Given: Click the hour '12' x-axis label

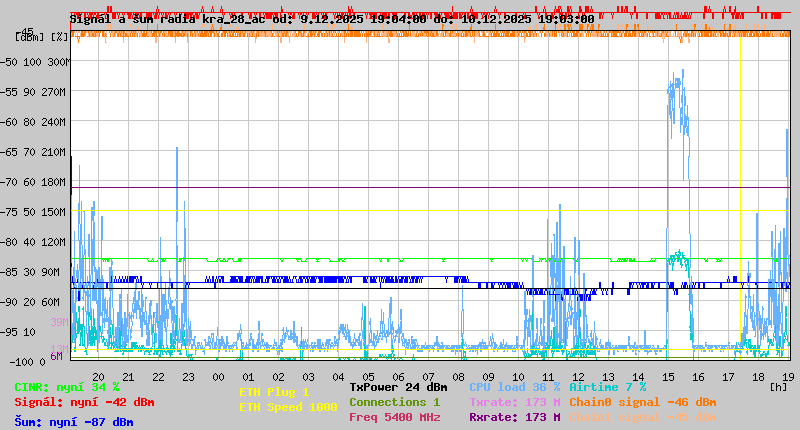Looking at the screenshot, I should pyautogui.click(x=579, y=377).
